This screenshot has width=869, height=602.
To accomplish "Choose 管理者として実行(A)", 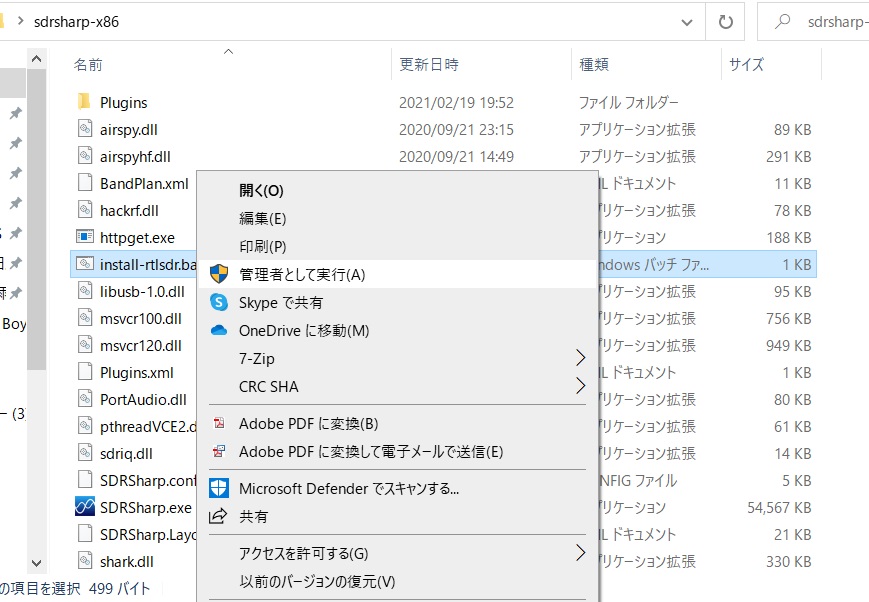I will click(x=397, y=274).
